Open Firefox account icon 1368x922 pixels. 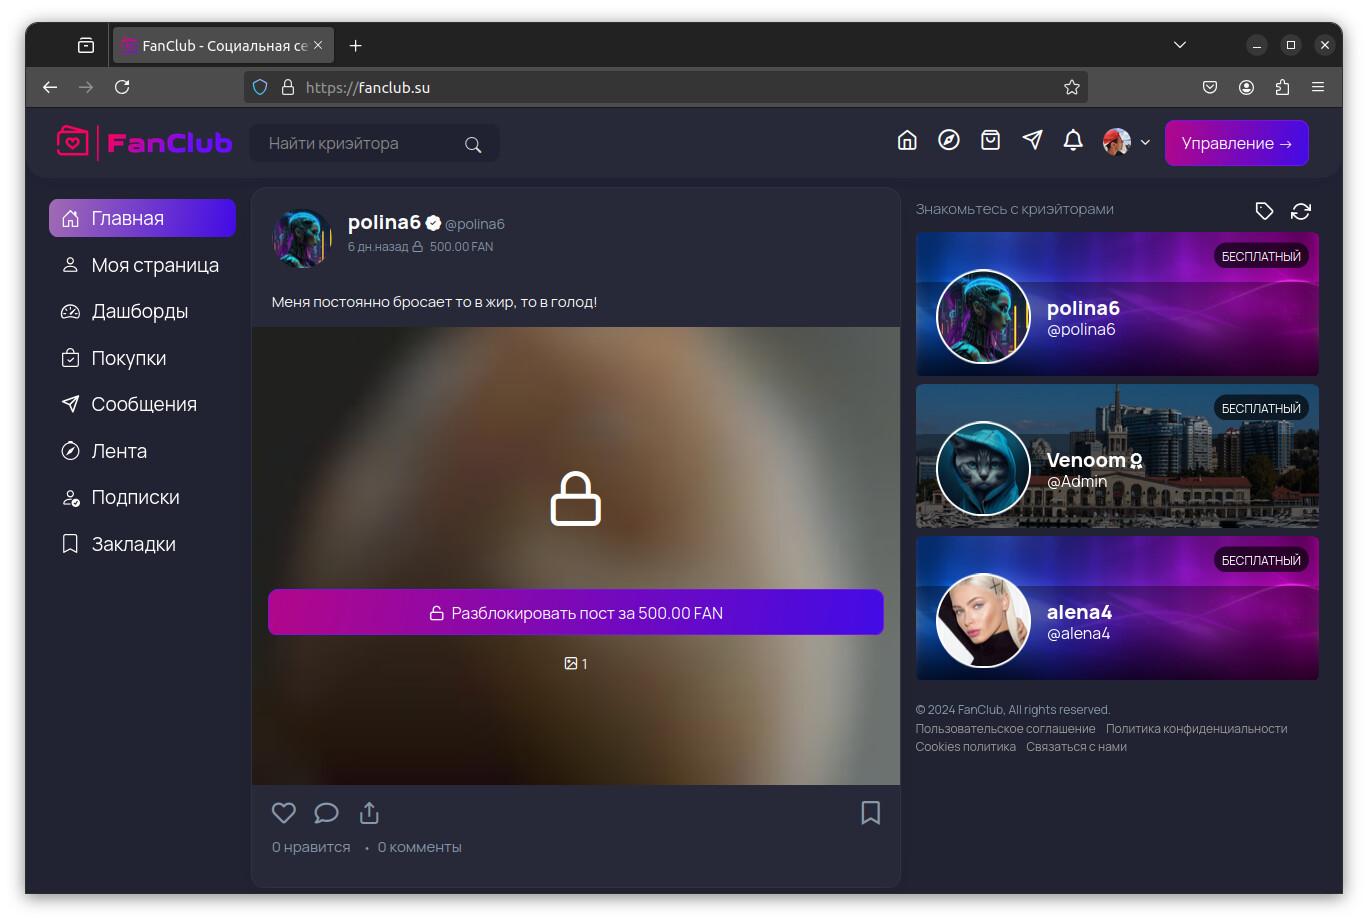point(1246,87)
